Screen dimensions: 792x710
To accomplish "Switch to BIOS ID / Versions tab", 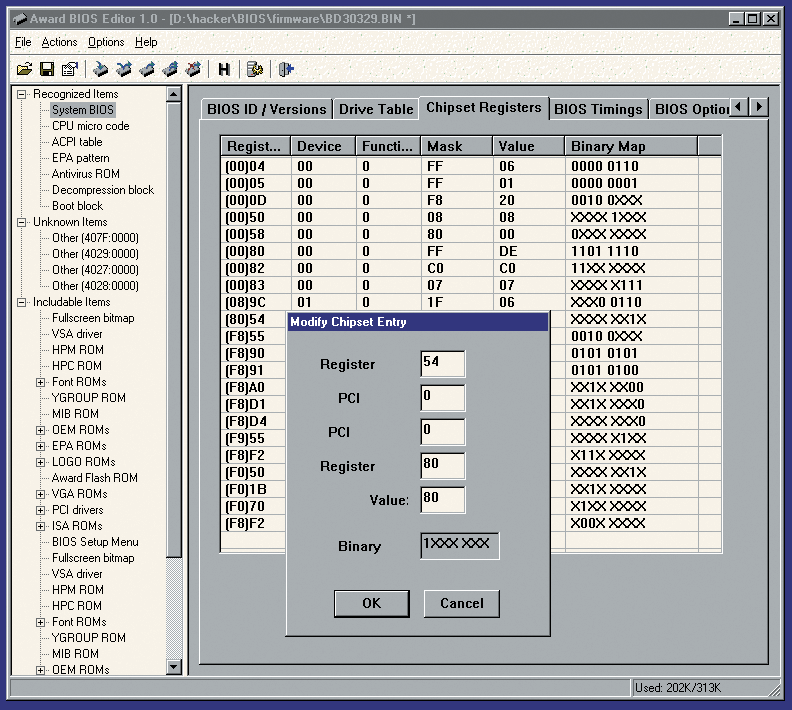I will (x=267, y=109).
